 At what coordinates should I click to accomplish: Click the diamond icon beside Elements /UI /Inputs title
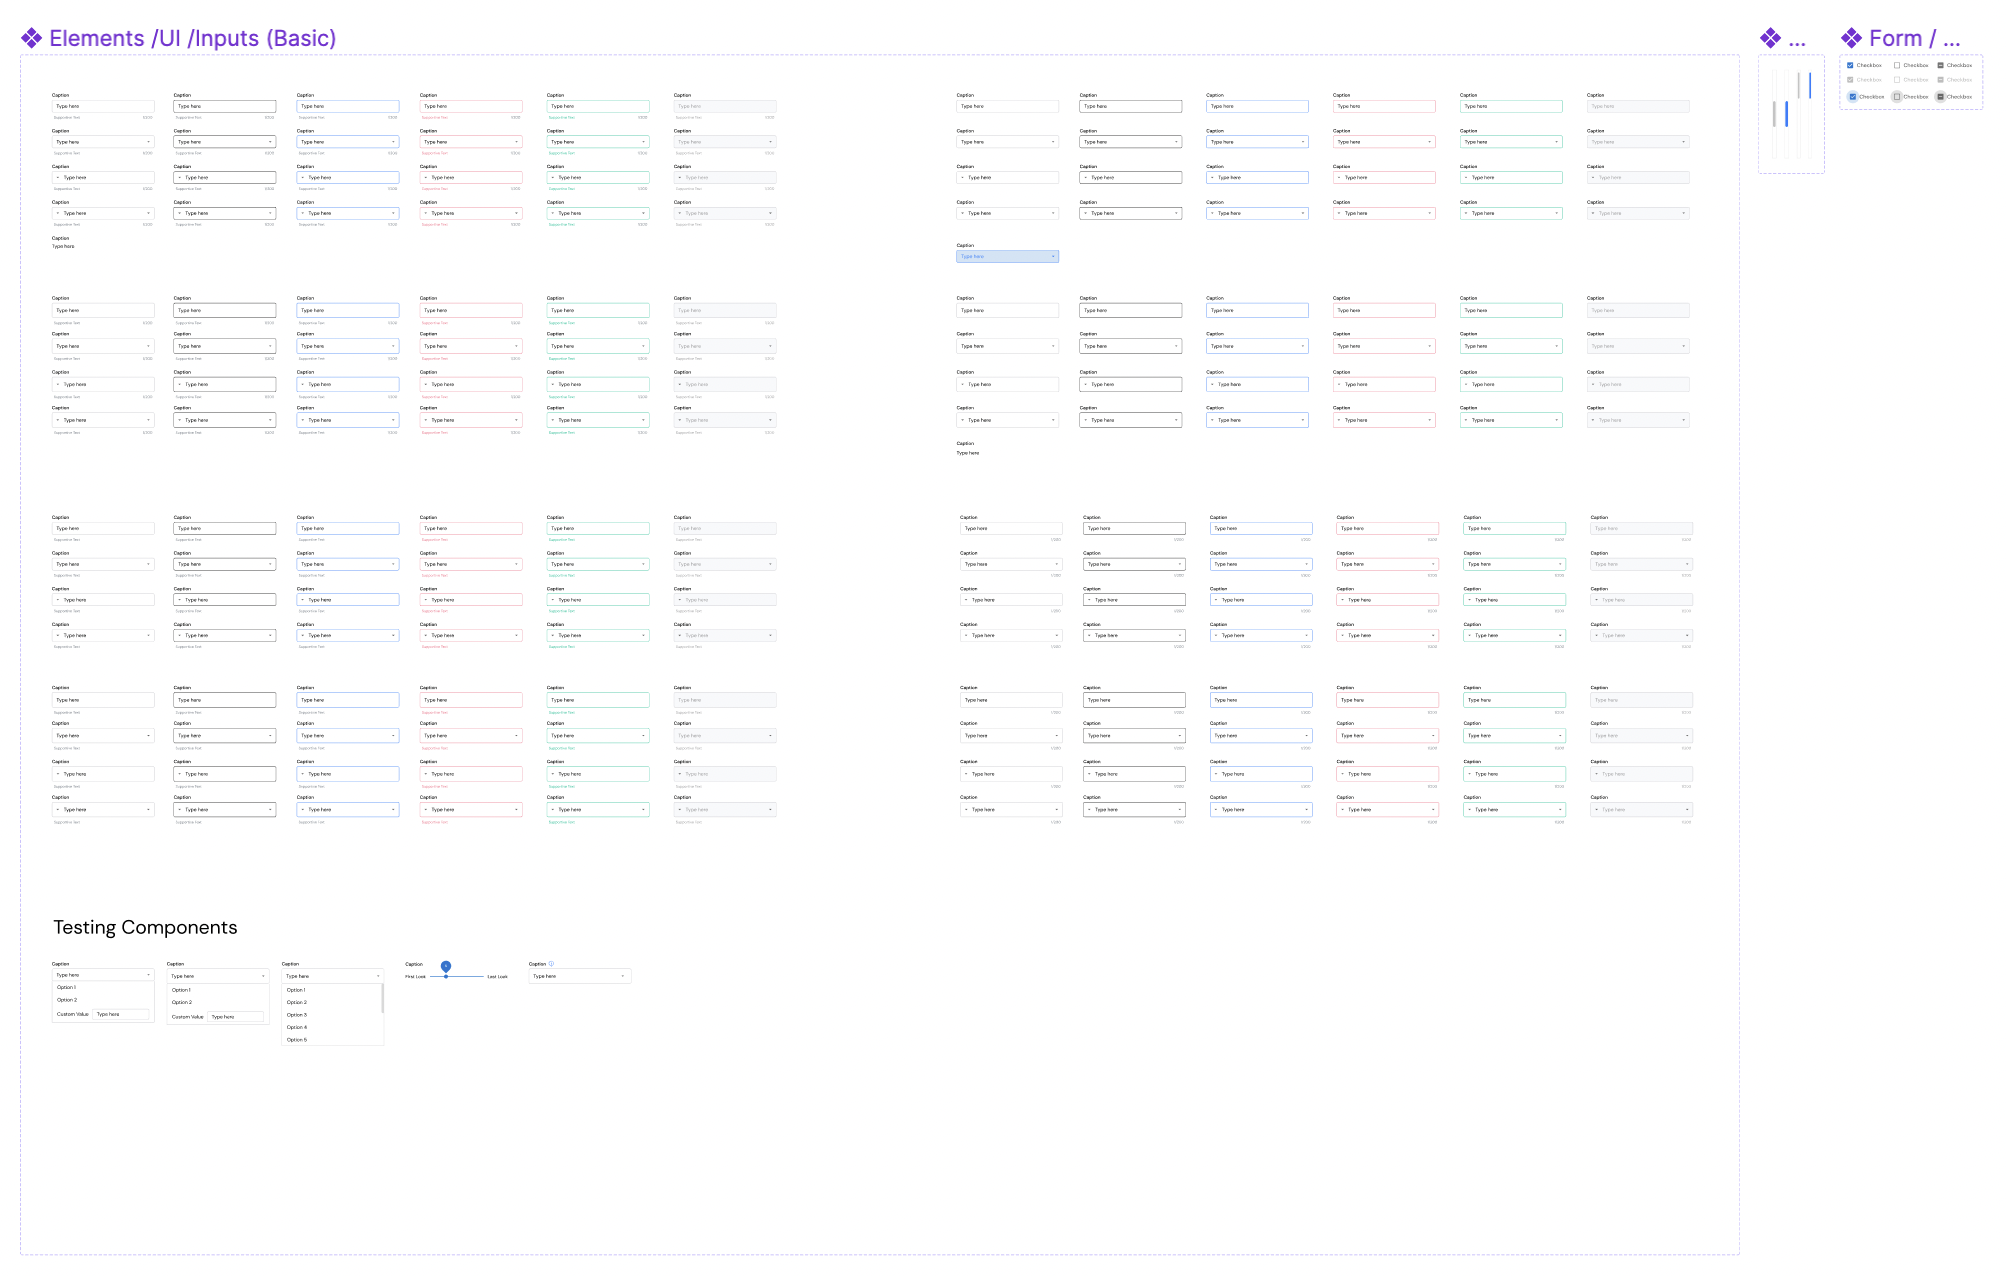32,39
